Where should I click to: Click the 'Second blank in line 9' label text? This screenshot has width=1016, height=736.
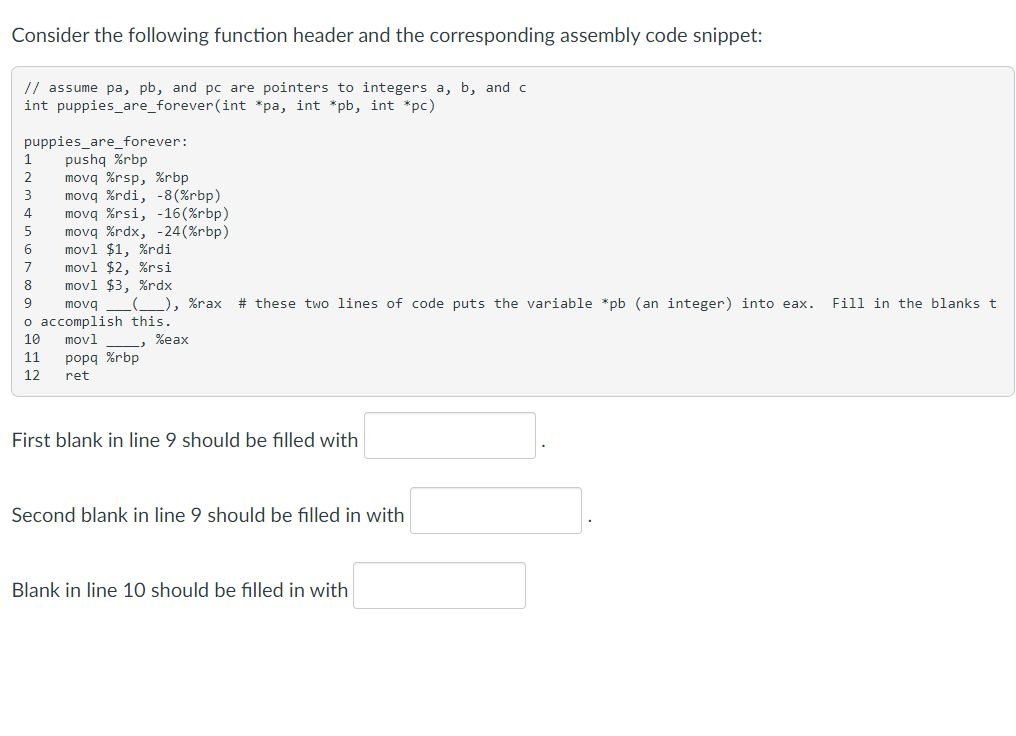(x=206, y=515)
